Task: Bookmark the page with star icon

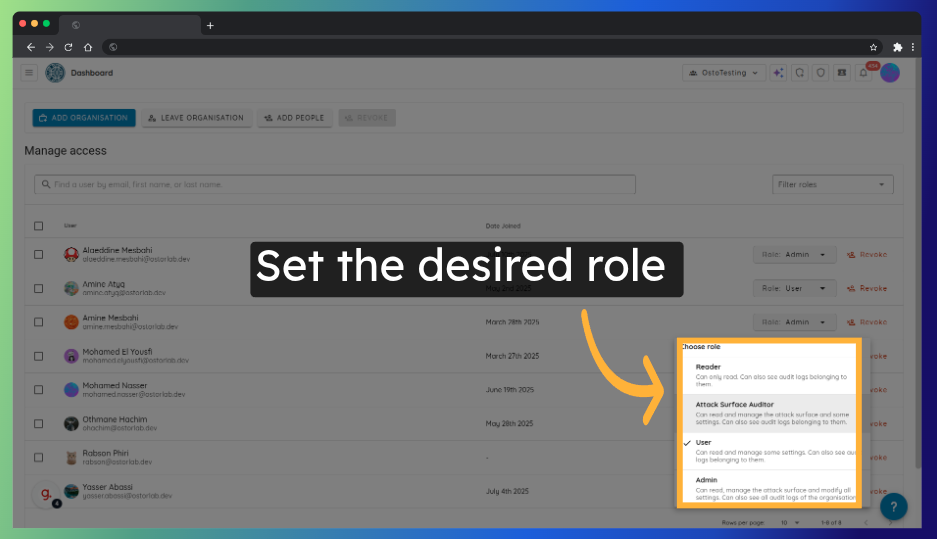Action: pyautogui.click(x=873, y=47)
